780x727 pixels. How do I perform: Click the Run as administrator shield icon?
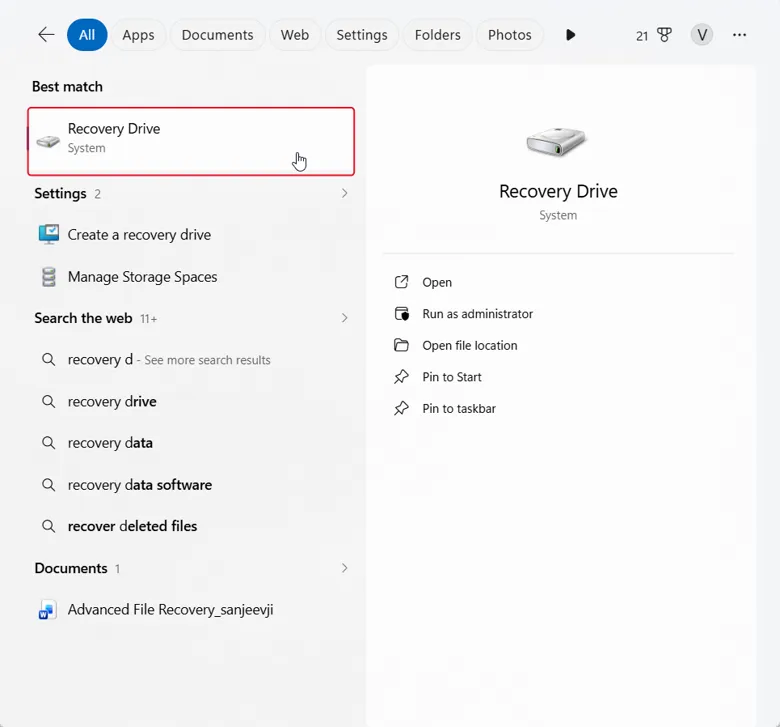(x=401, y=313)
